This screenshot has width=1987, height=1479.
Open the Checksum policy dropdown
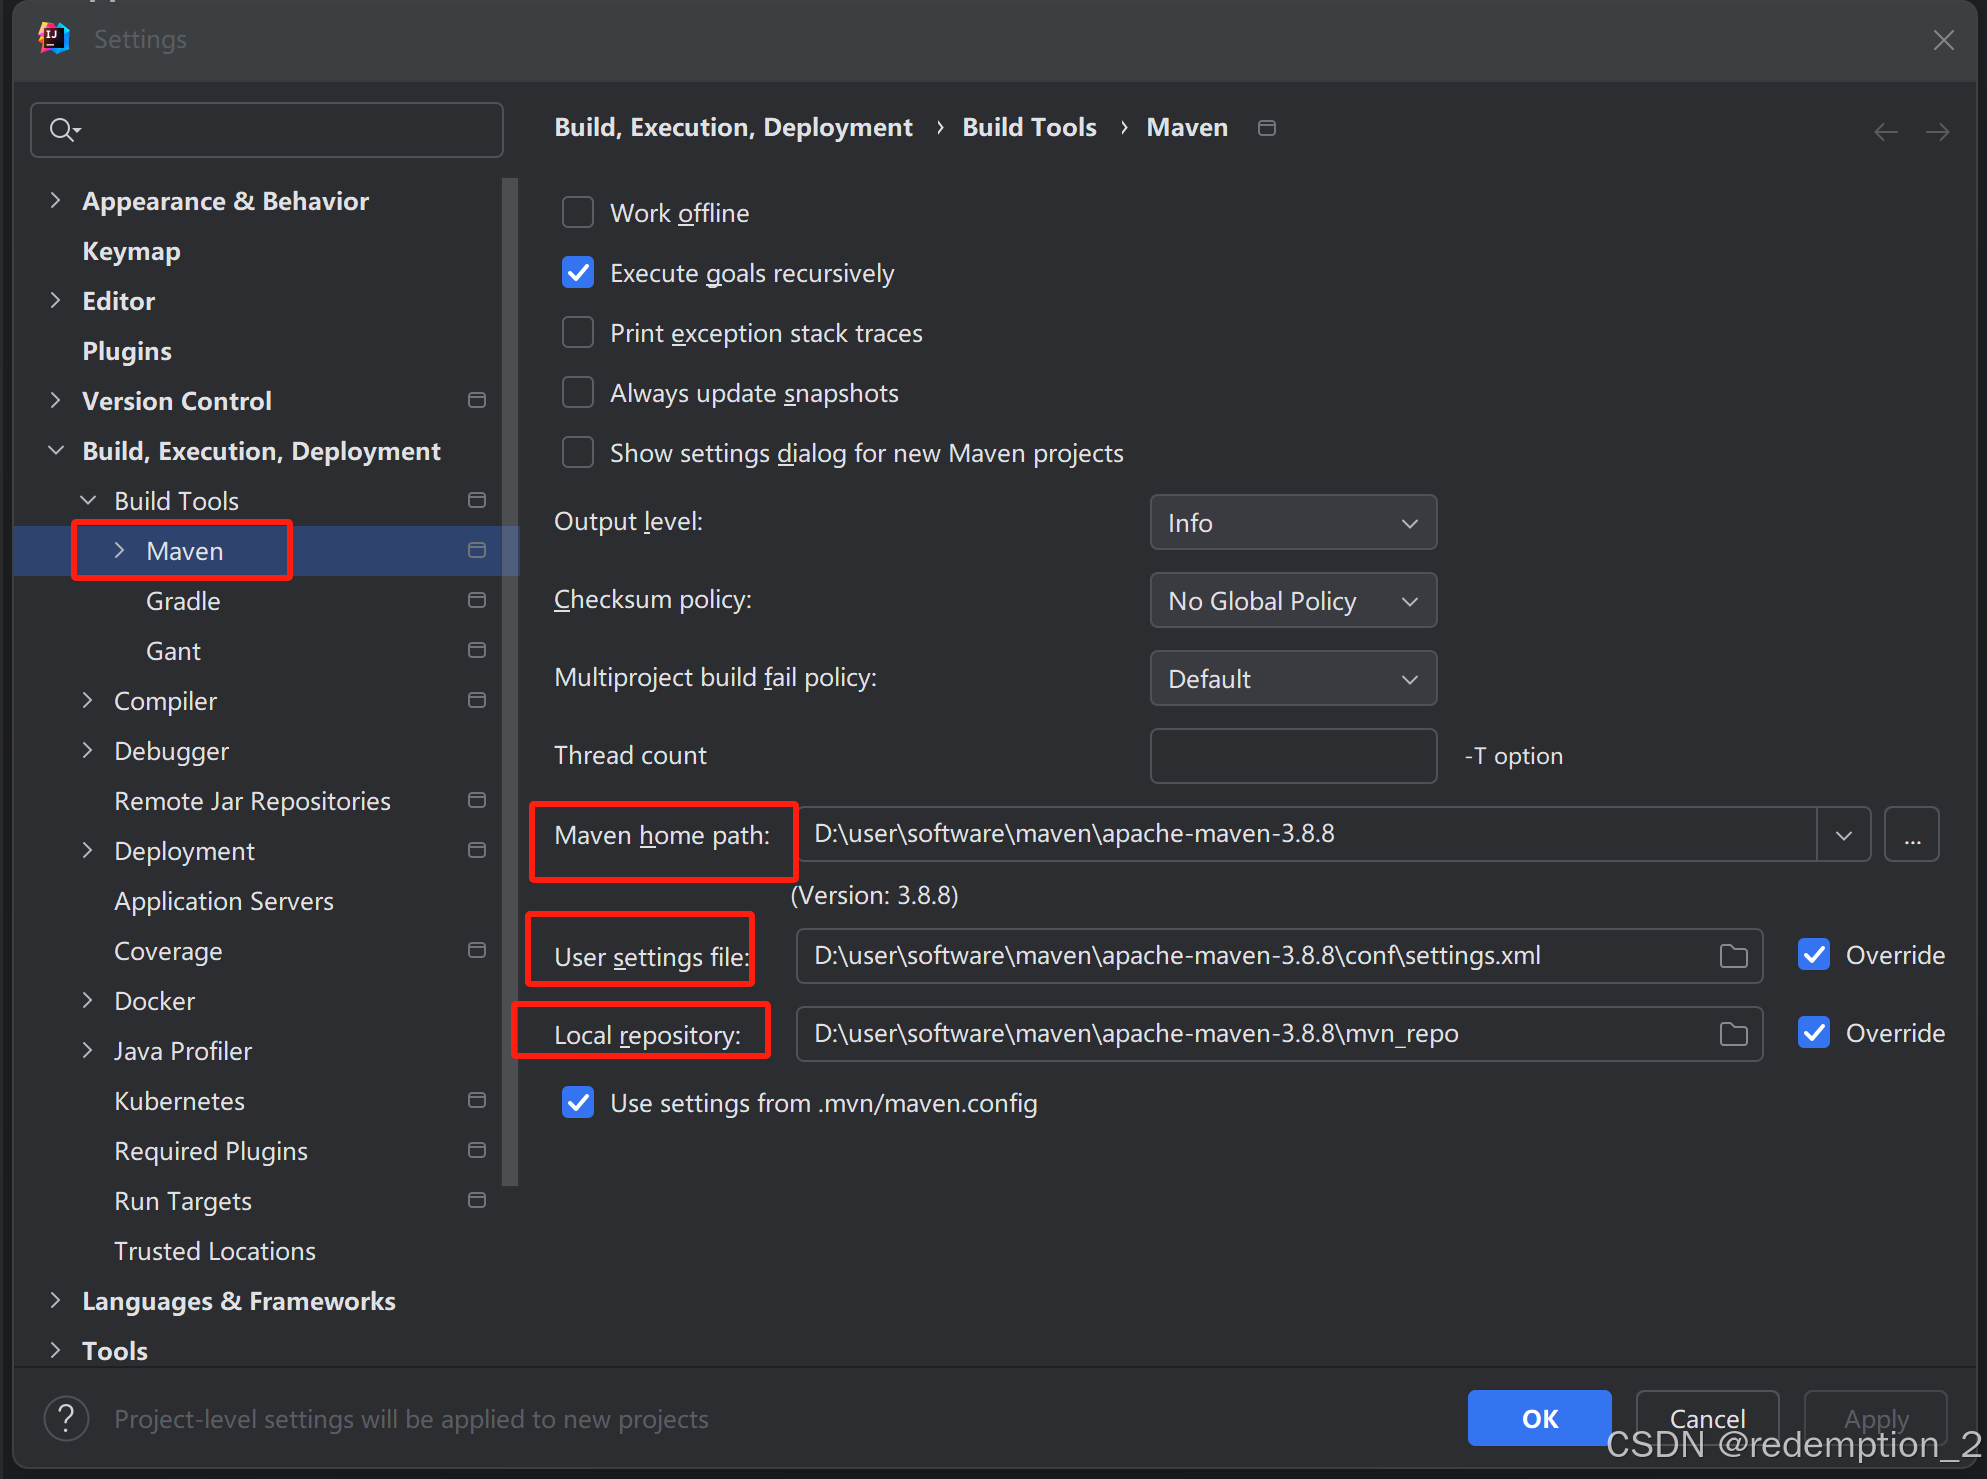(1292, 601)
